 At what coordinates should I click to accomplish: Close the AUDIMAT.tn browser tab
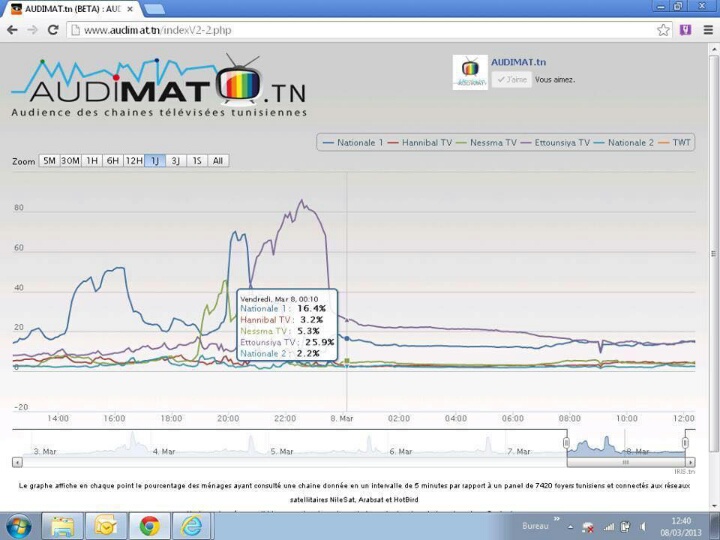(x=130, y=9)
